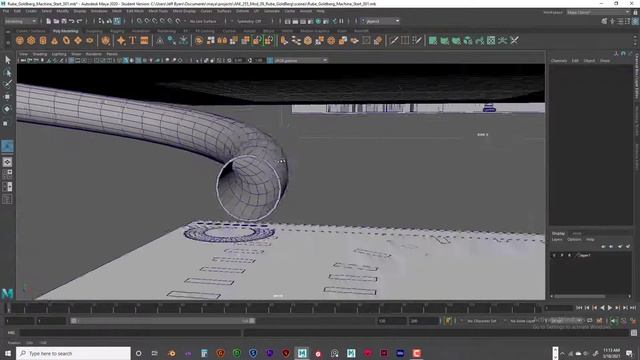Toggle Snap to Points magnet icon
This screenshot has width=640, height=360.
[155, 21]
